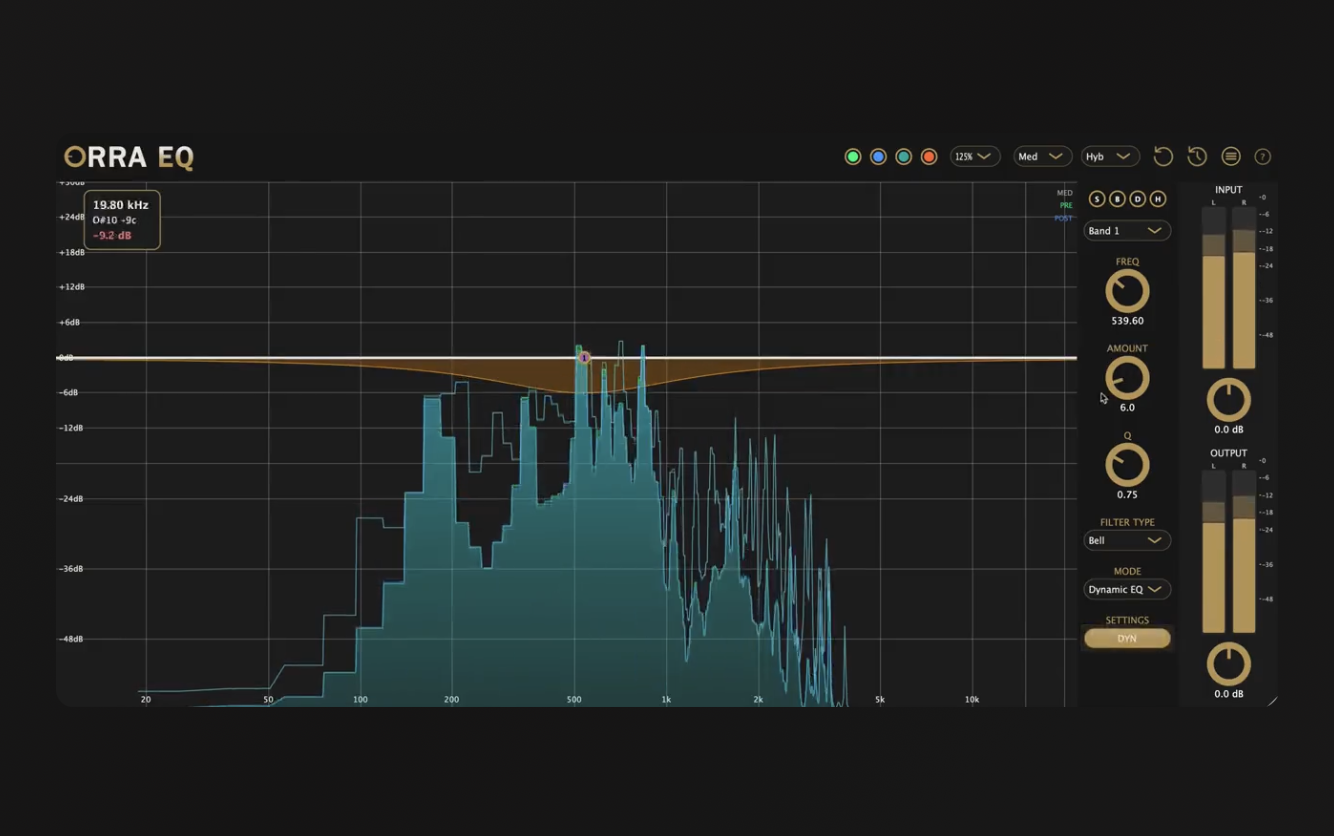Click the help question mark icon
The image size is (1334, 836).
tap(1263, 157)
